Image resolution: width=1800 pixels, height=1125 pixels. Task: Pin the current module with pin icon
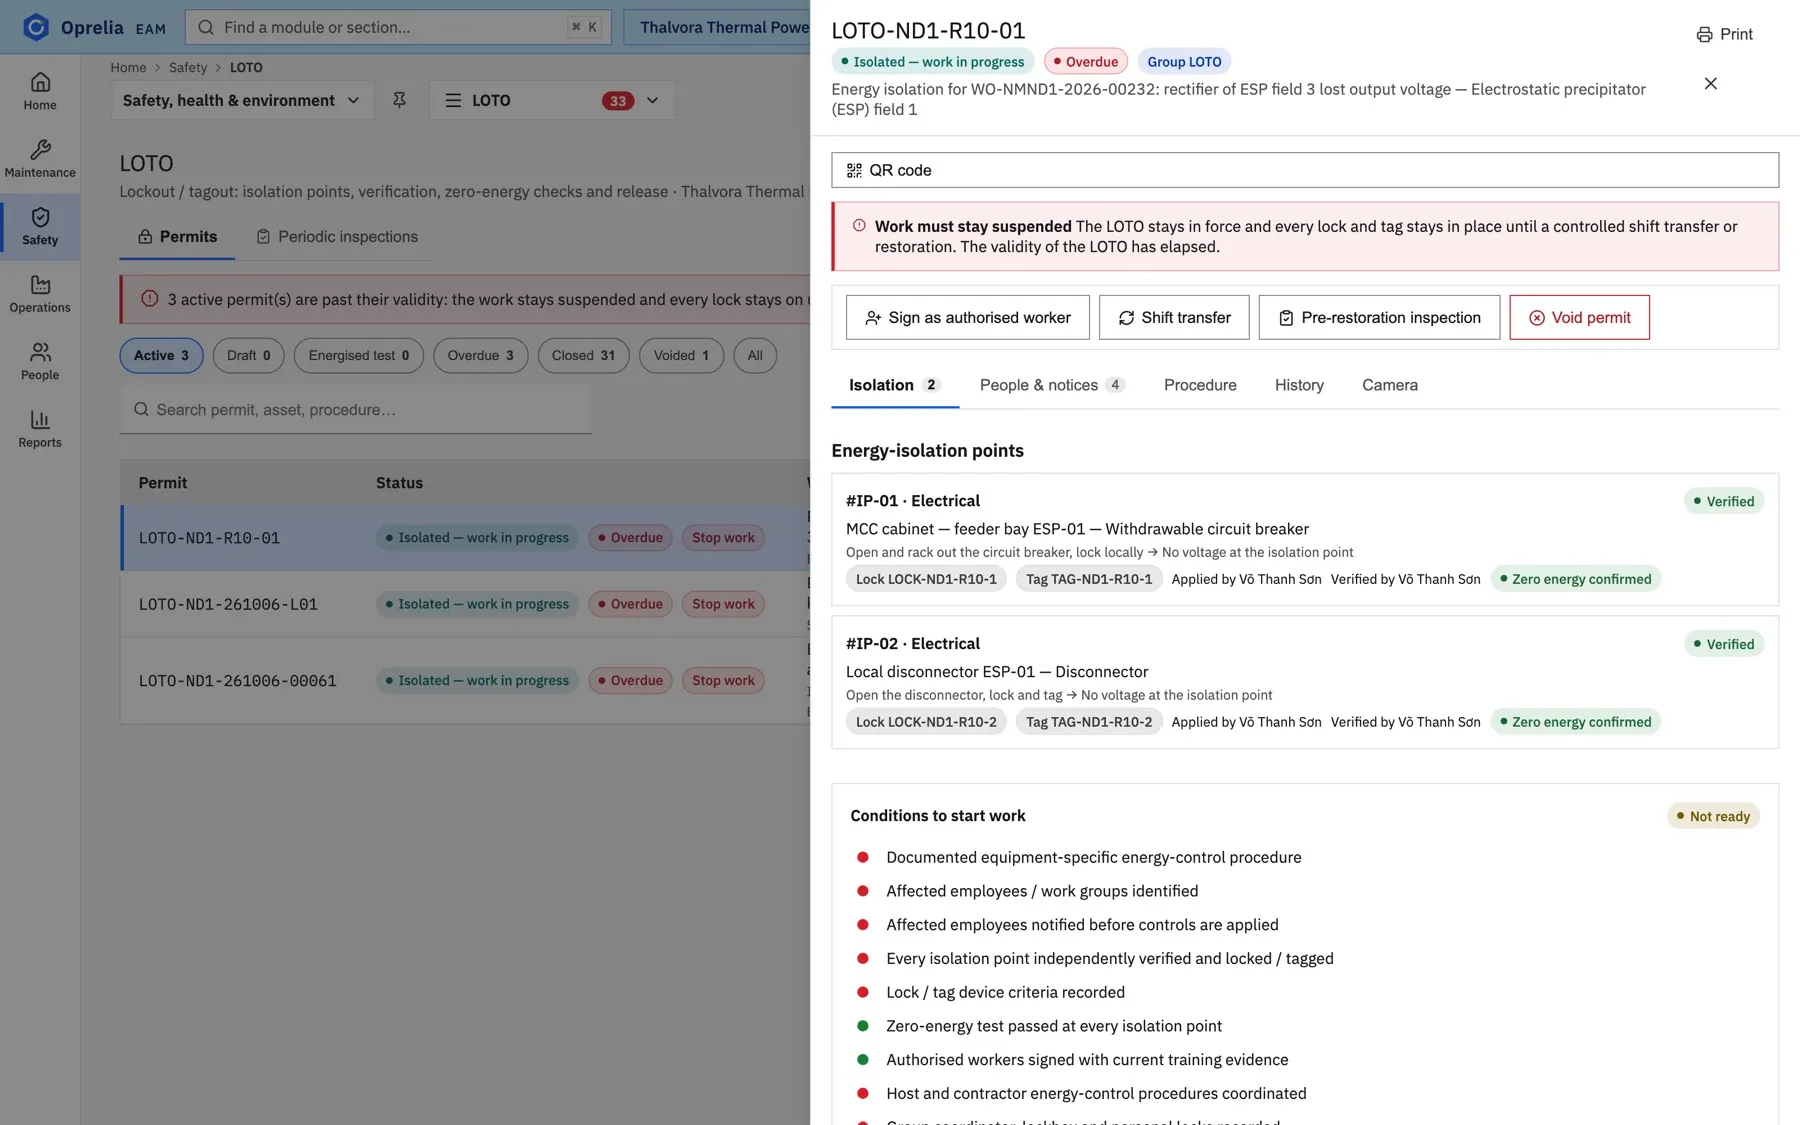tap(399, 100)
